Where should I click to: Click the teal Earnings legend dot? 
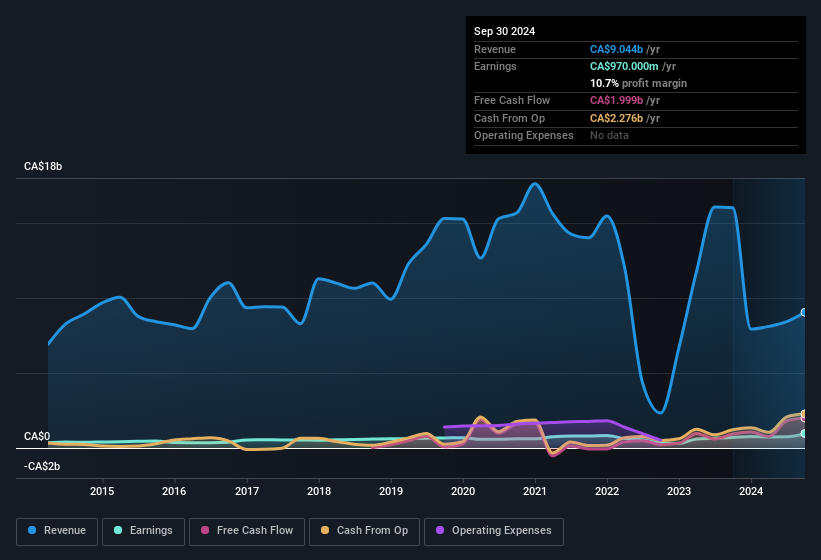[118, 530]
